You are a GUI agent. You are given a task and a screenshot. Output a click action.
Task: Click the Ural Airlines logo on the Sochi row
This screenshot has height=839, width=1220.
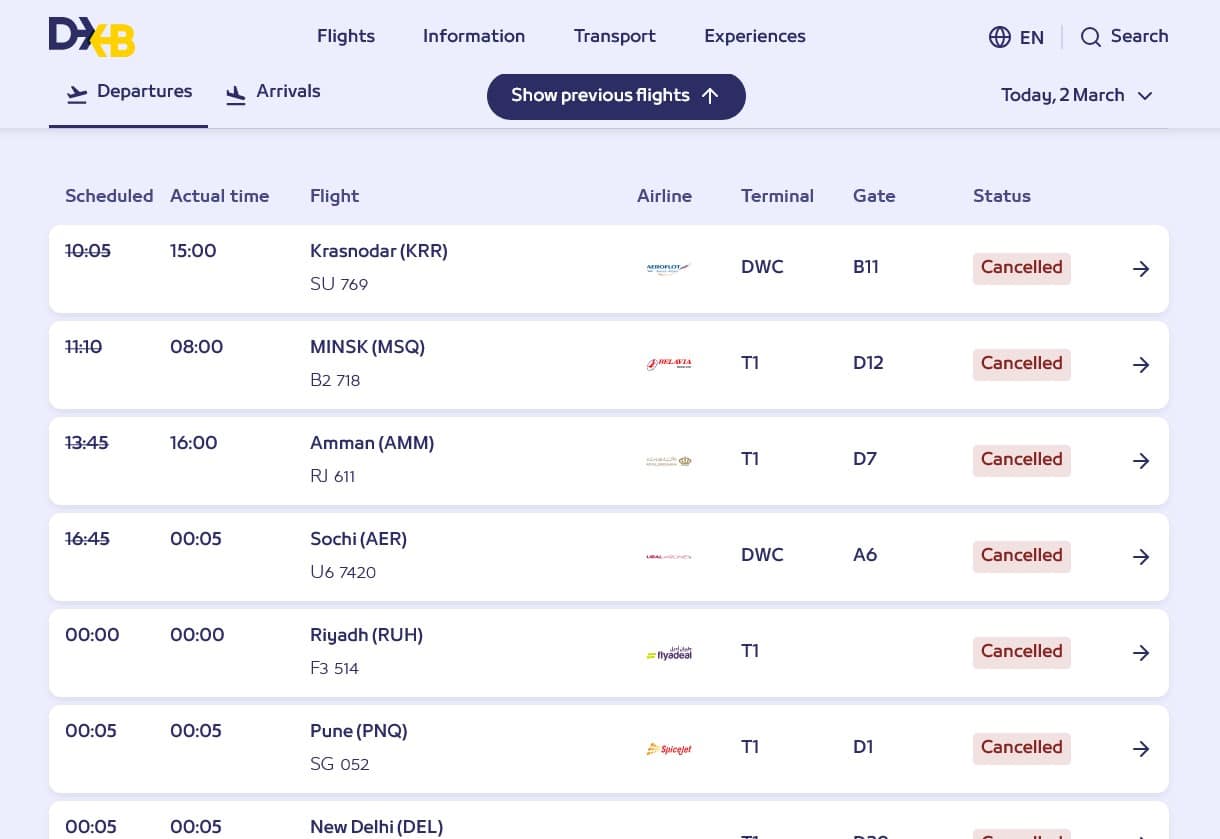668,556
